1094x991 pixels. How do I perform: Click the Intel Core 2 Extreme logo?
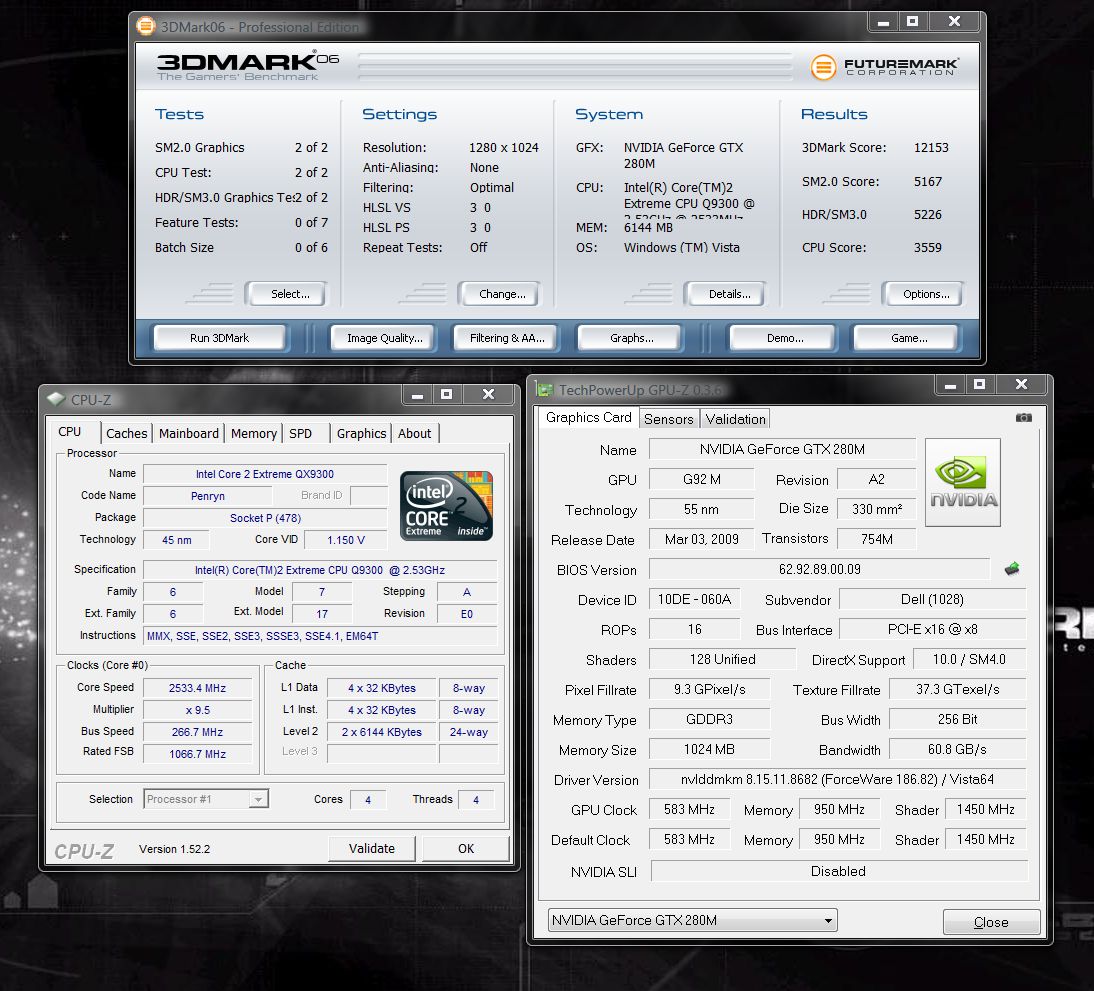pyautogui.click(x=447, y=505)
